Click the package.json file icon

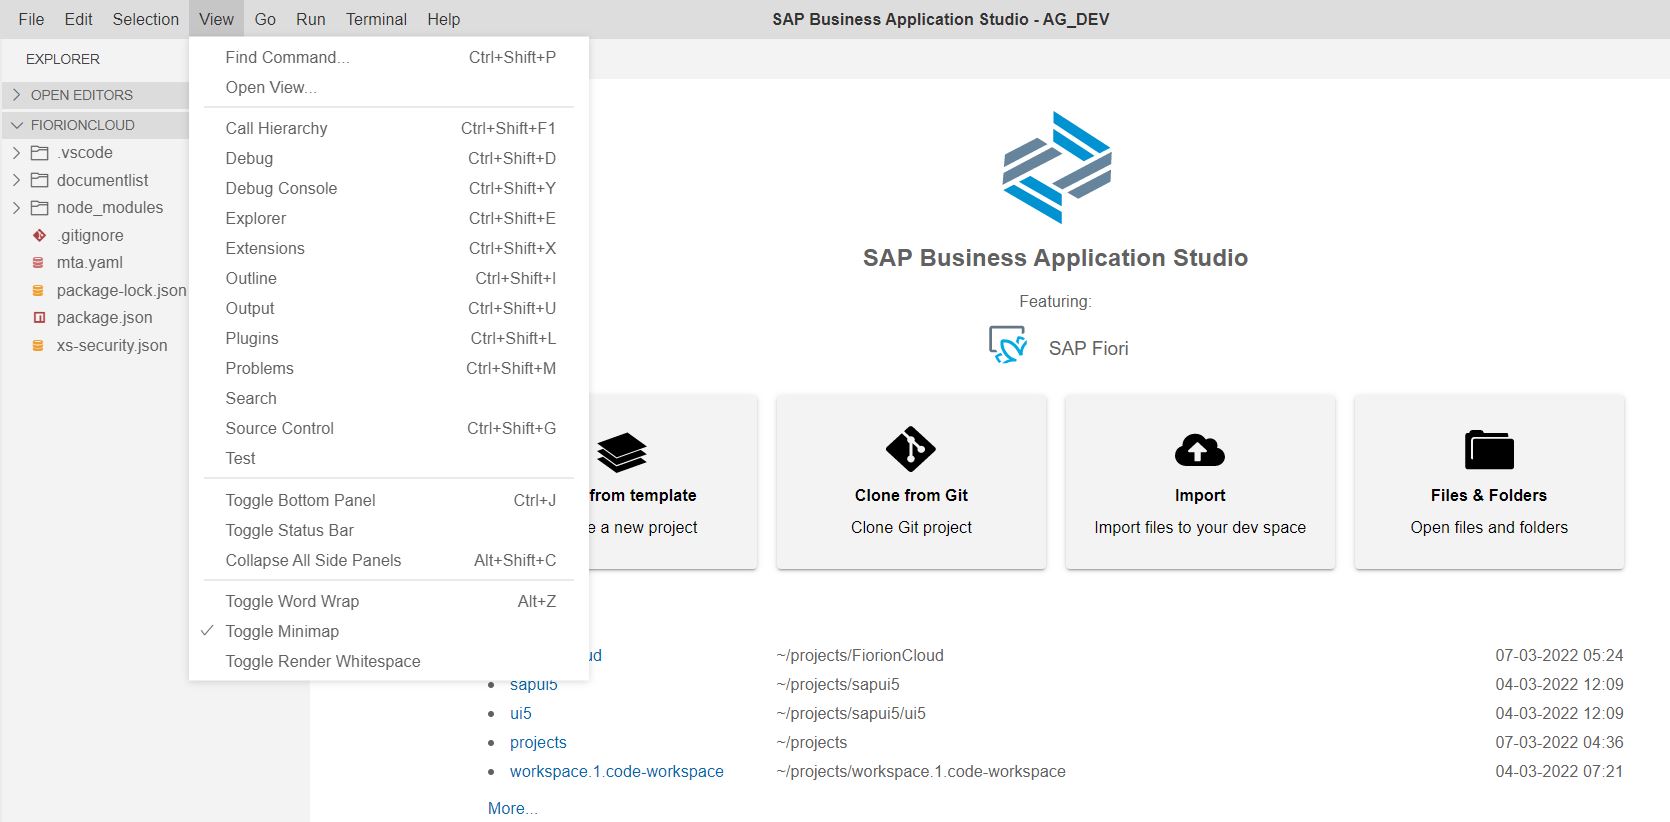click(x=39, y=318)
